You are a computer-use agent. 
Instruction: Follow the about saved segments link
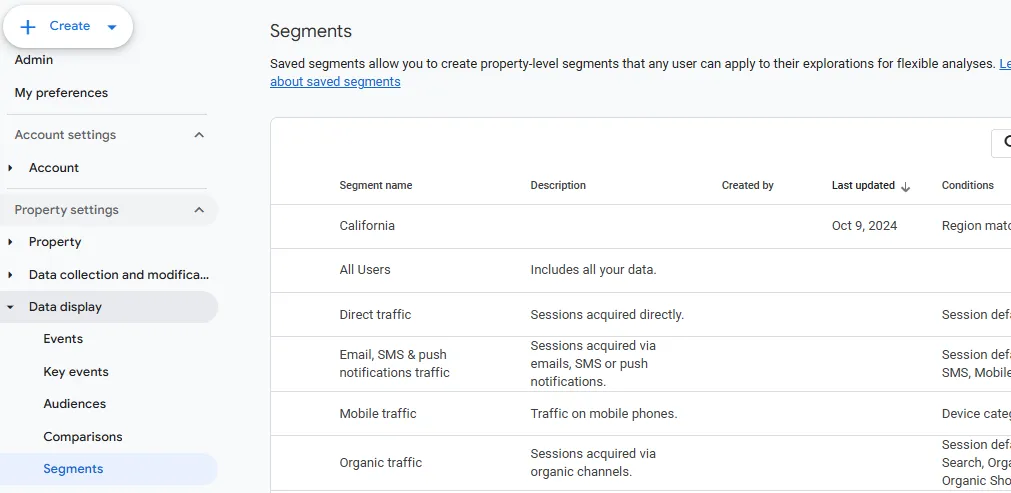point(335,82)
